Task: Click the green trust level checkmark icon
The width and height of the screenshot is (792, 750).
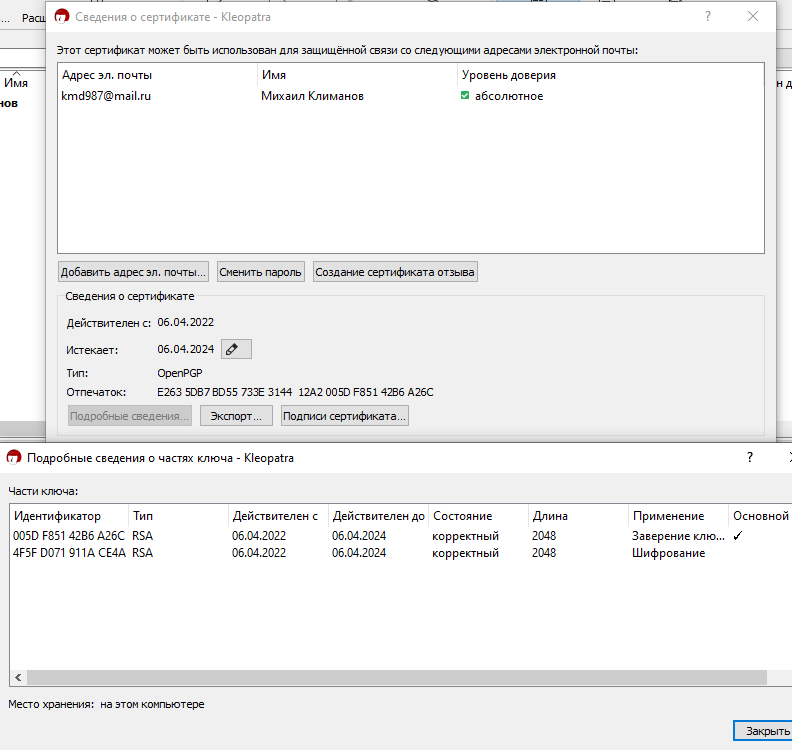Action: (465, 95)
